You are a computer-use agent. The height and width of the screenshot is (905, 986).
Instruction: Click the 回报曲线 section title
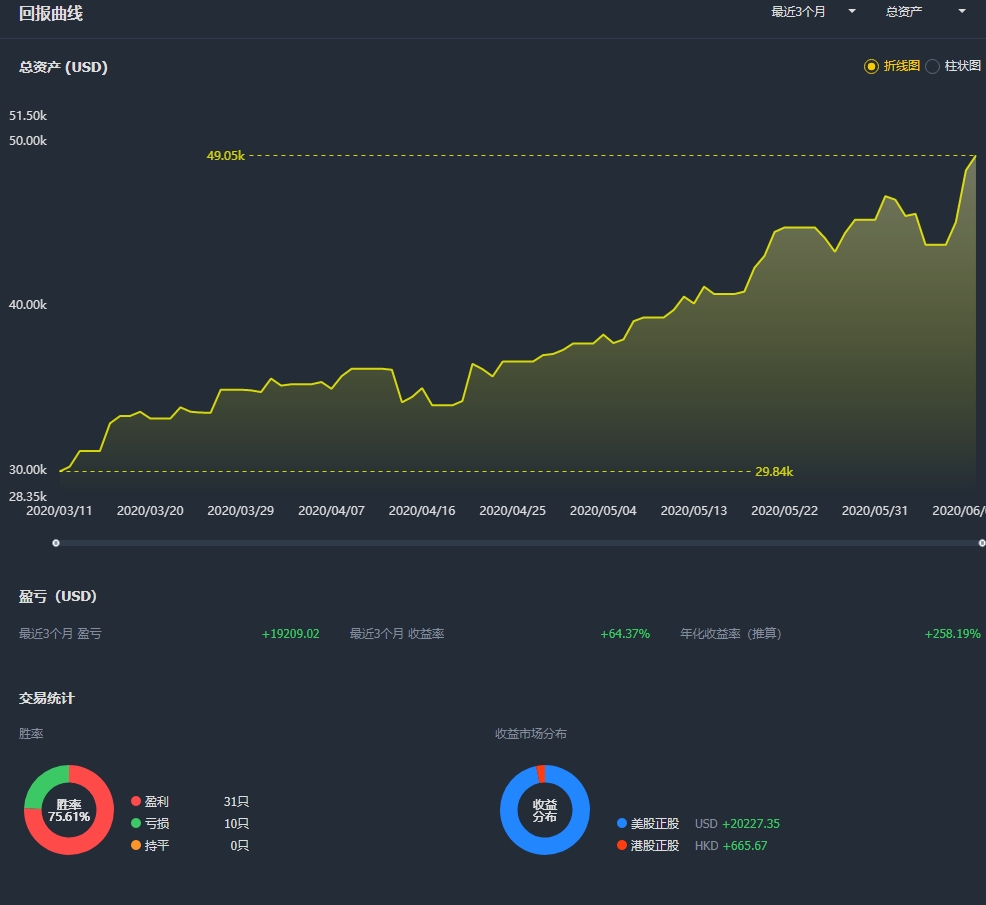(x=50, y=13)
